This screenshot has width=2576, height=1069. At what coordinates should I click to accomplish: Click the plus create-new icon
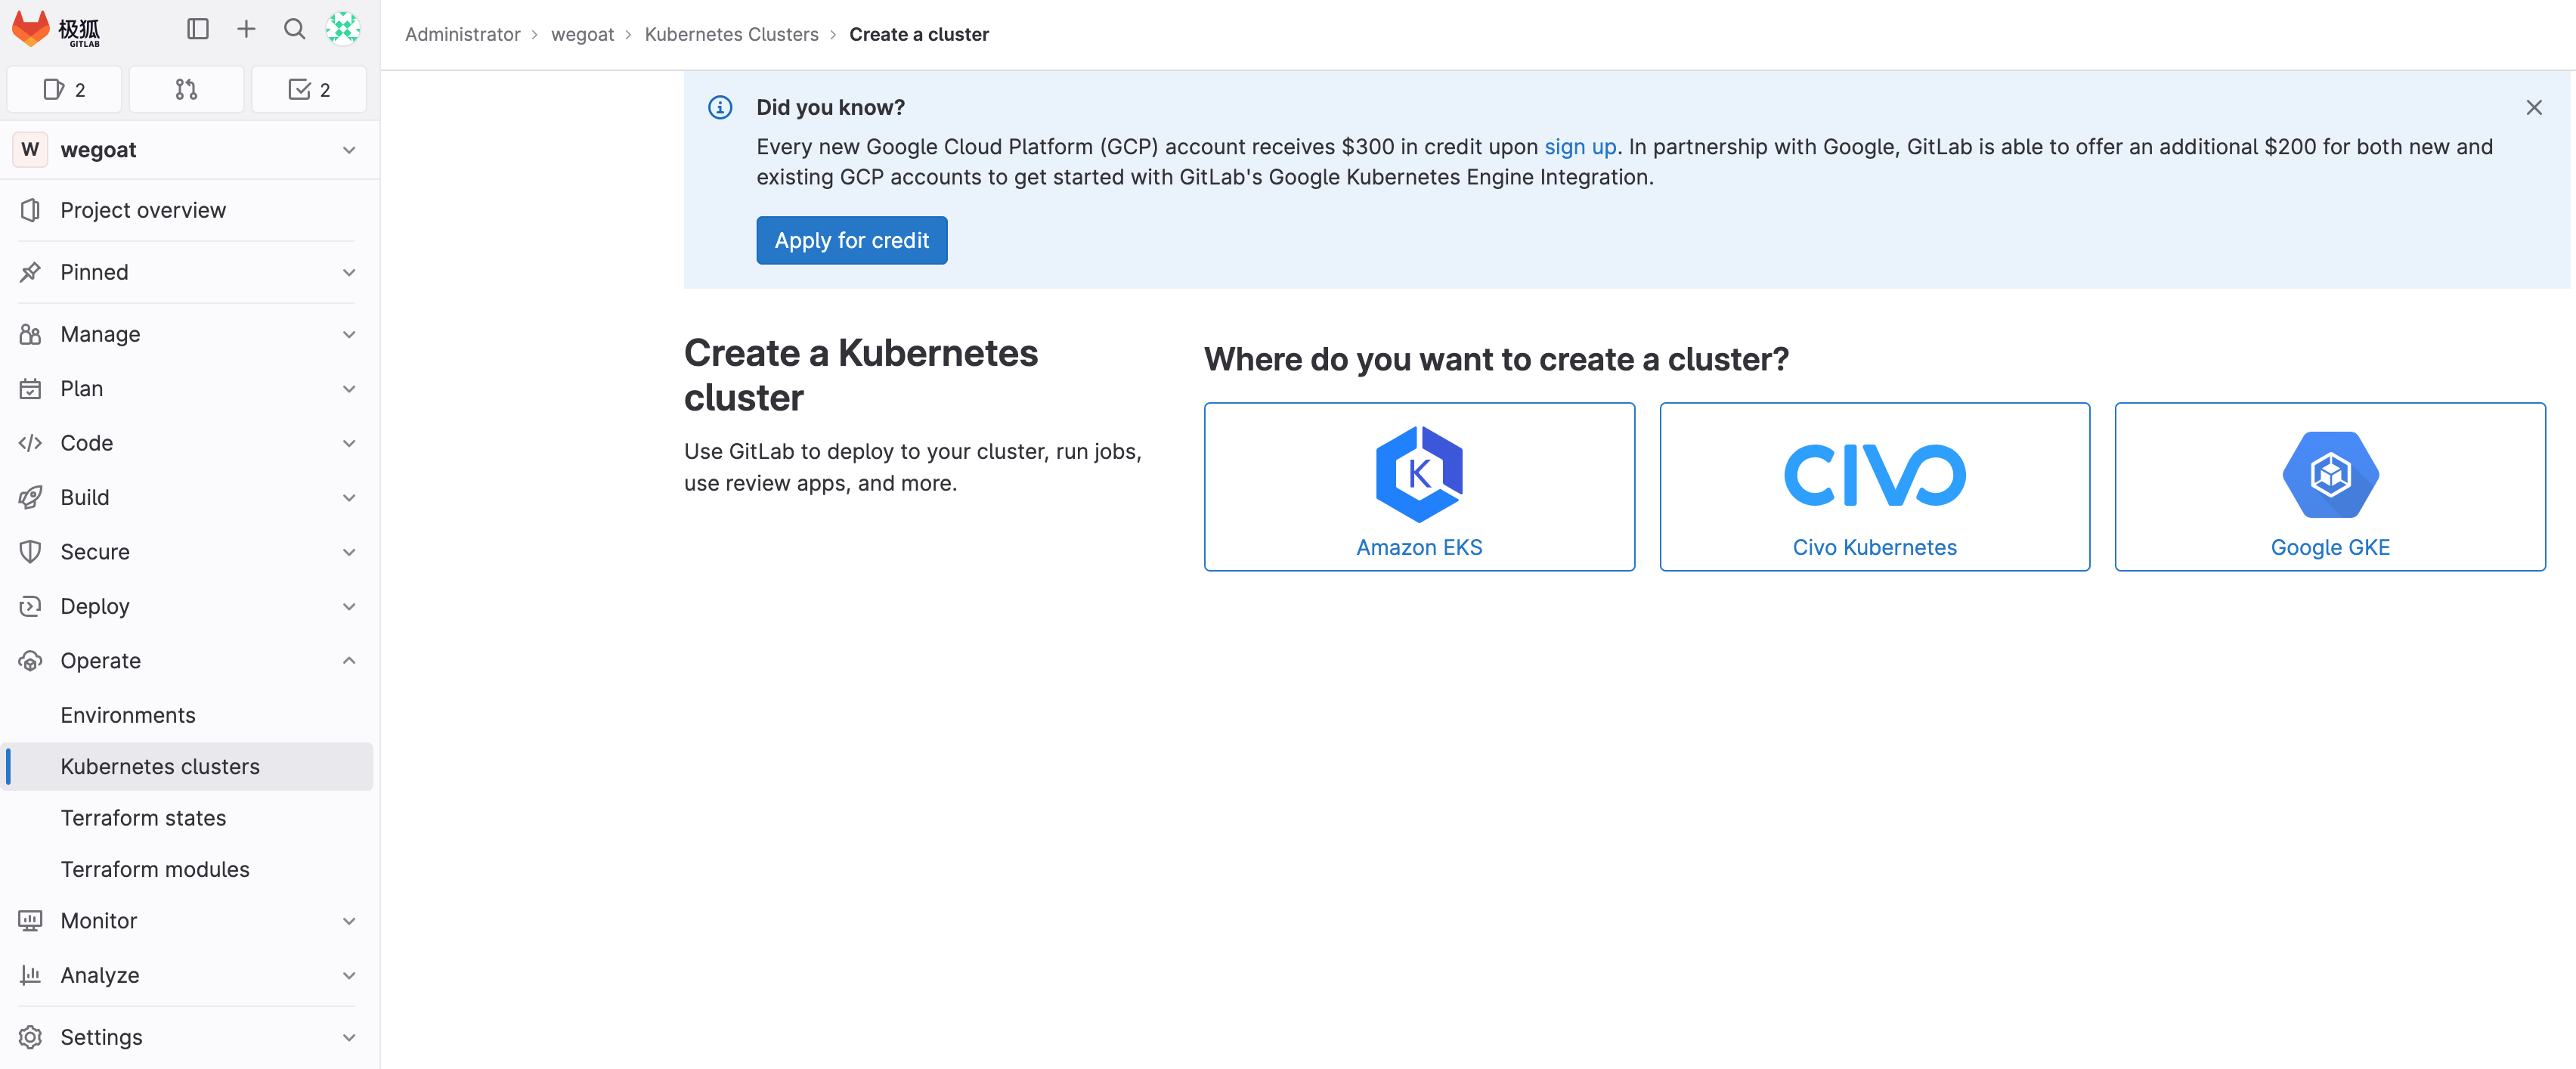point(246,29)
